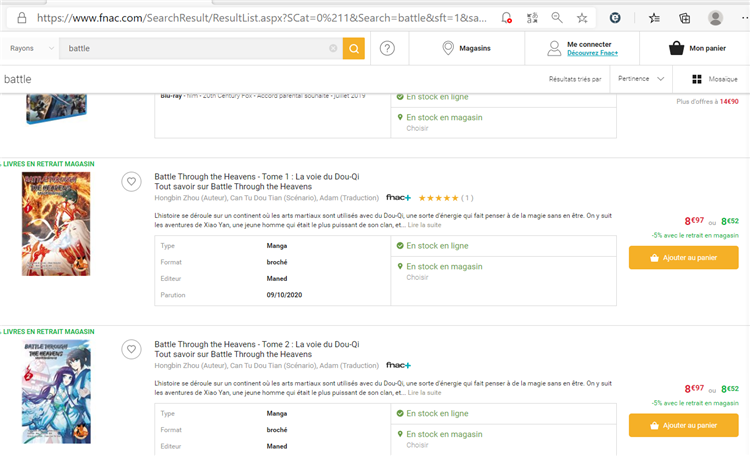Open the Magasins link
The height and width of the screenshot is (456, 750).
coord(474,48)
